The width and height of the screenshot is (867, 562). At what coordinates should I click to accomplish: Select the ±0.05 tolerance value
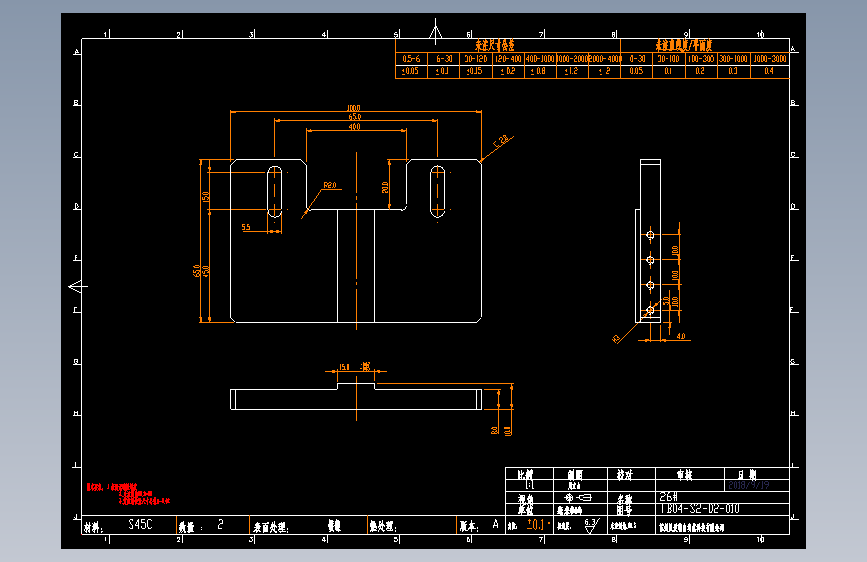410,71
